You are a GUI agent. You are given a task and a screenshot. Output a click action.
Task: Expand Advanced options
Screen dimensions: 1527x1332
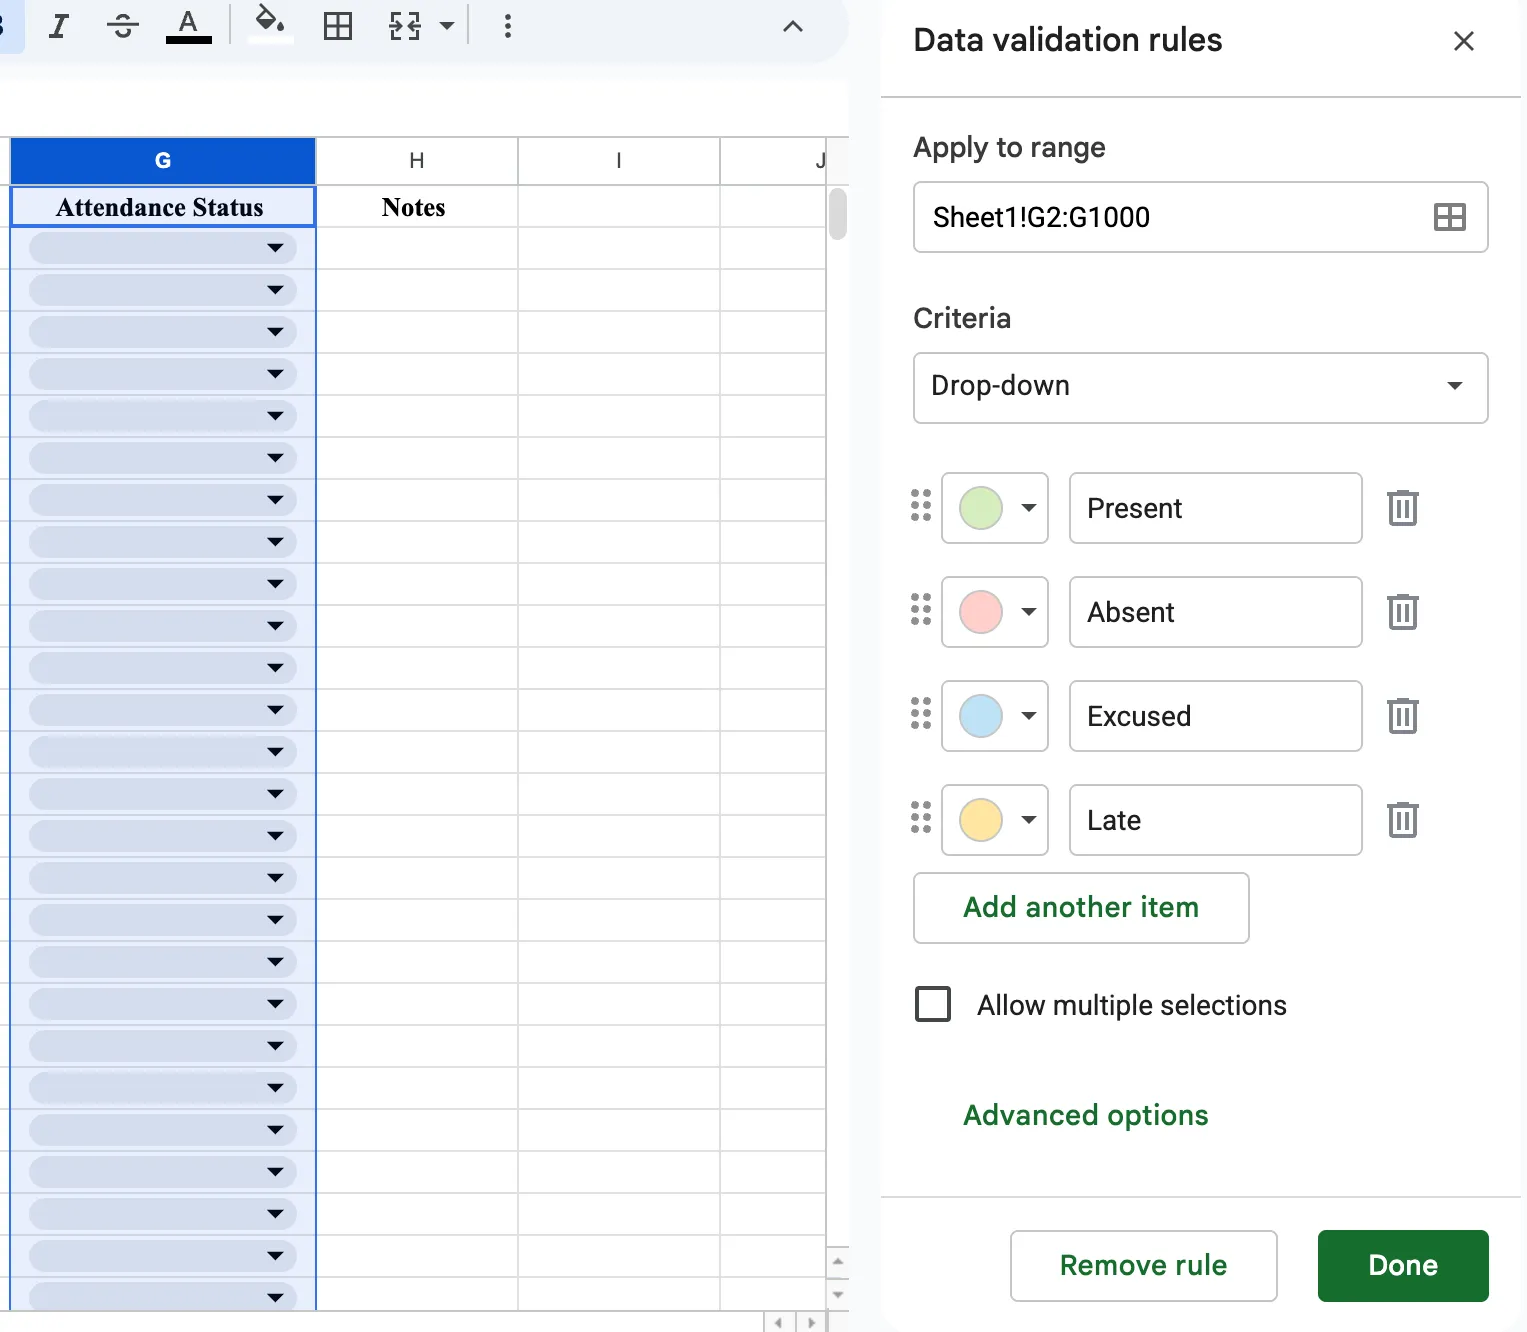(x=1085, y=1115)
